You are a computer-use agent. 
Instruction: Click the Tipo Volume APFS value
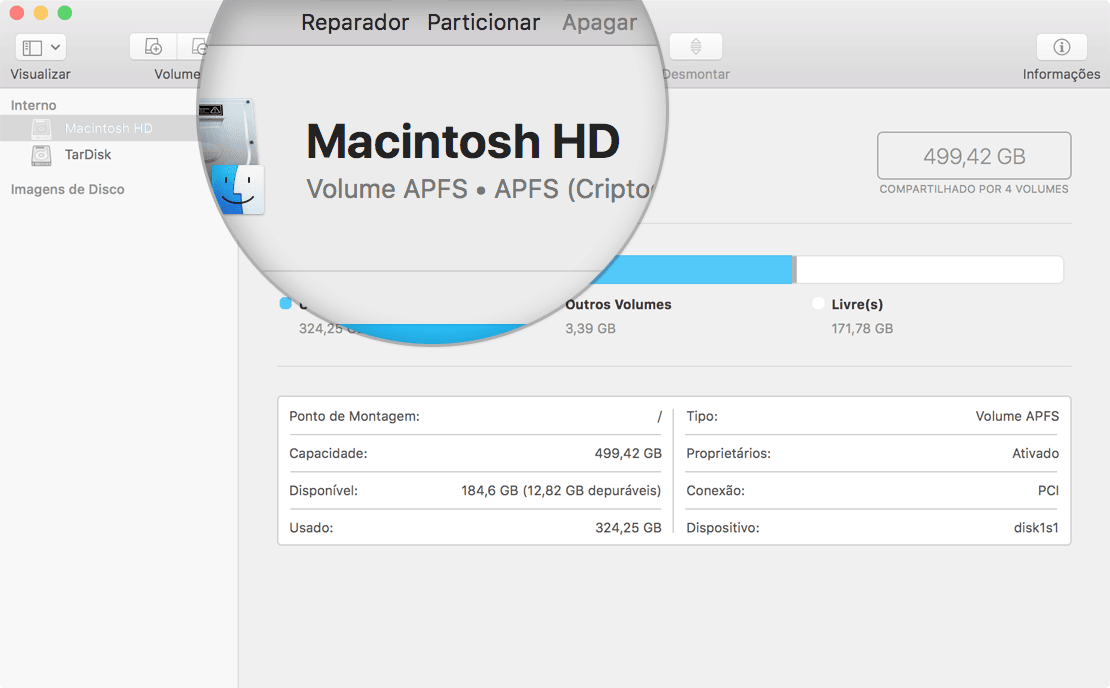click(1017, 416)
